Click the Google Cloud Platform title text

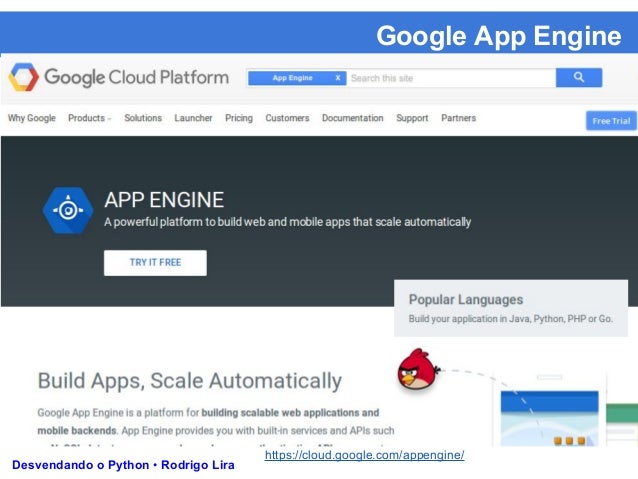pyautogui.click(x=136, y=77)
